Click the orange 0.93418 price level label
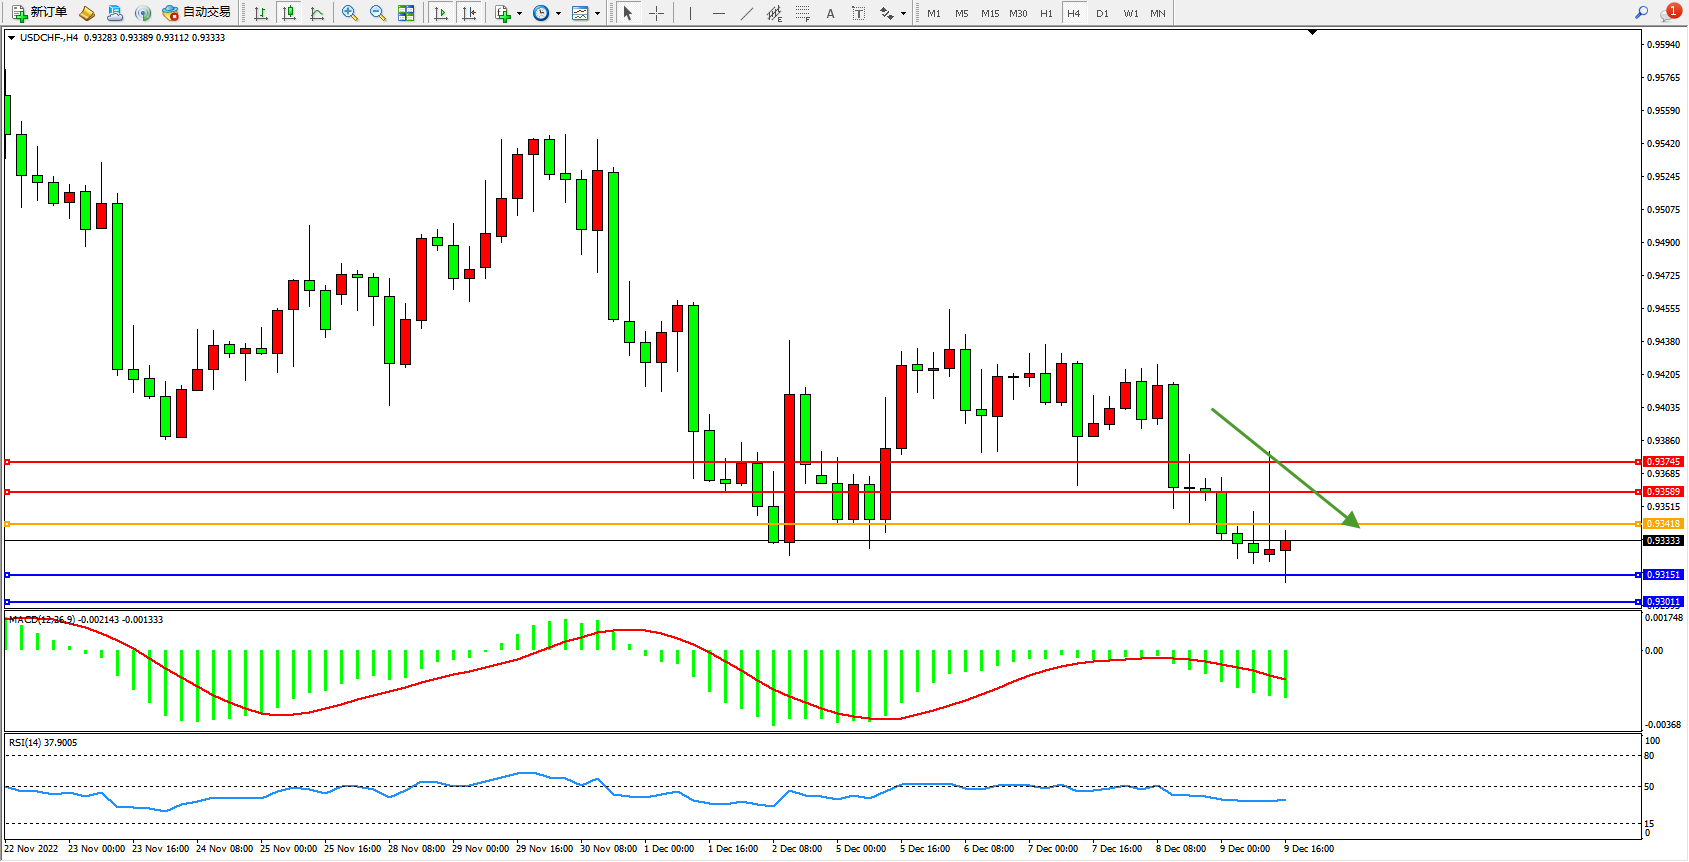This screenshot has width=1689, height=862. pos(1663,524)
